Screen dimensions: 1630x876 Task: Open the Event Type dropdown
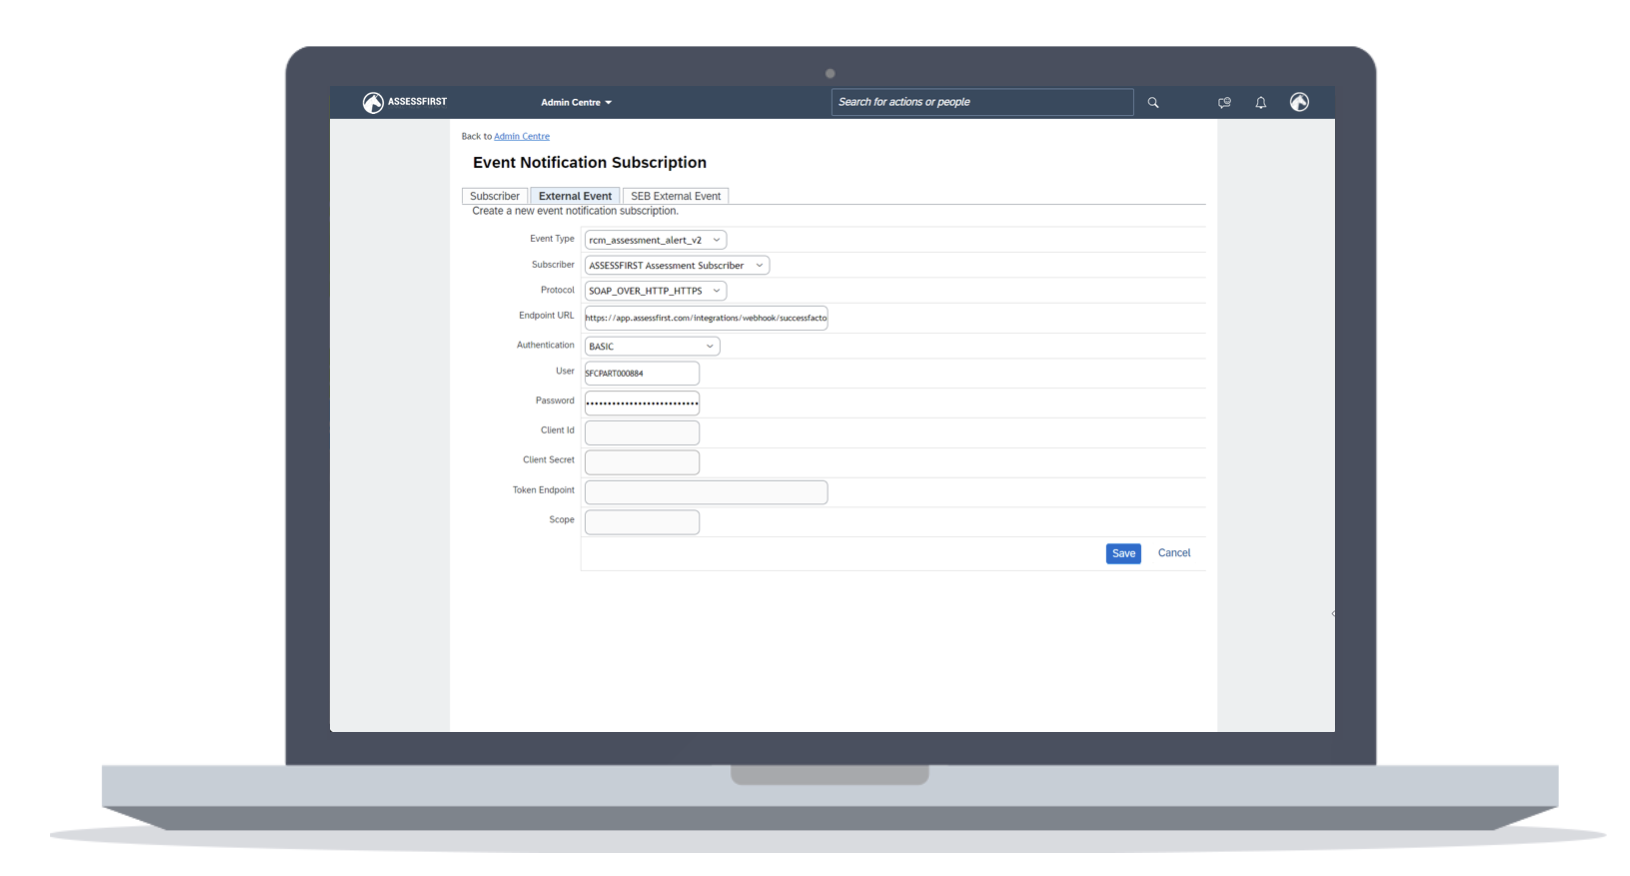click(x=655, y=240)
